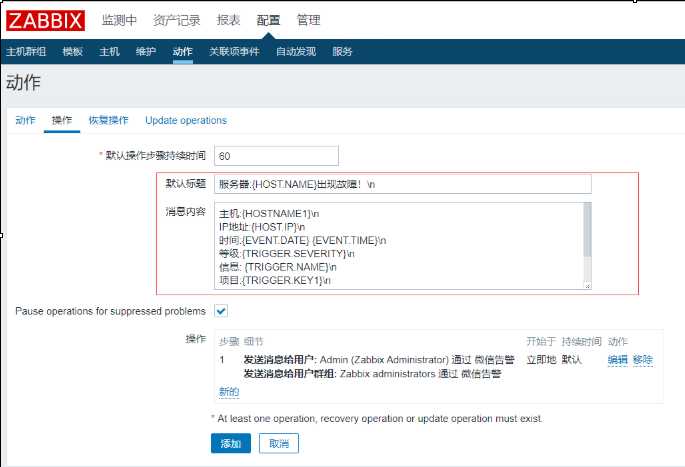Click the ZABBIX logo
The width and height of the screenshot is (685, 467).
[45, 21]
